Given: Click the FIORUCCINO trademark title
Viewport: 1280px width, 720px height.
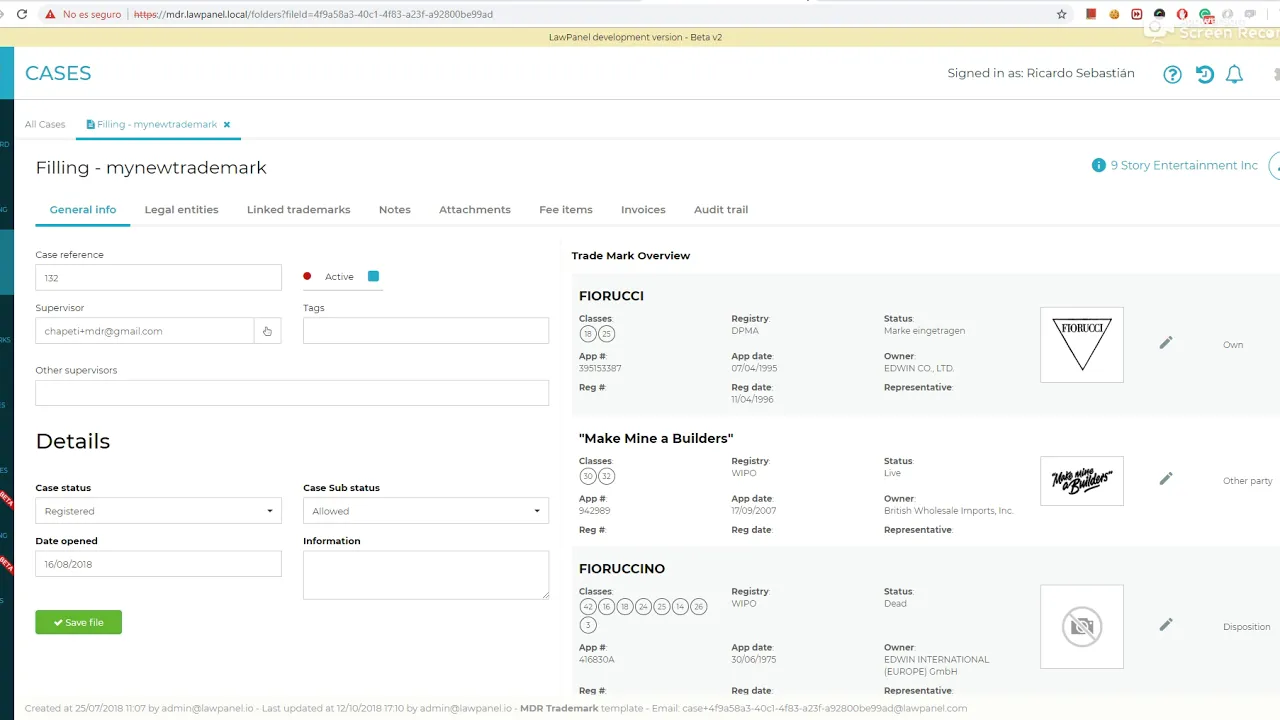Looking at the screenshot, I should click(622, 569).
